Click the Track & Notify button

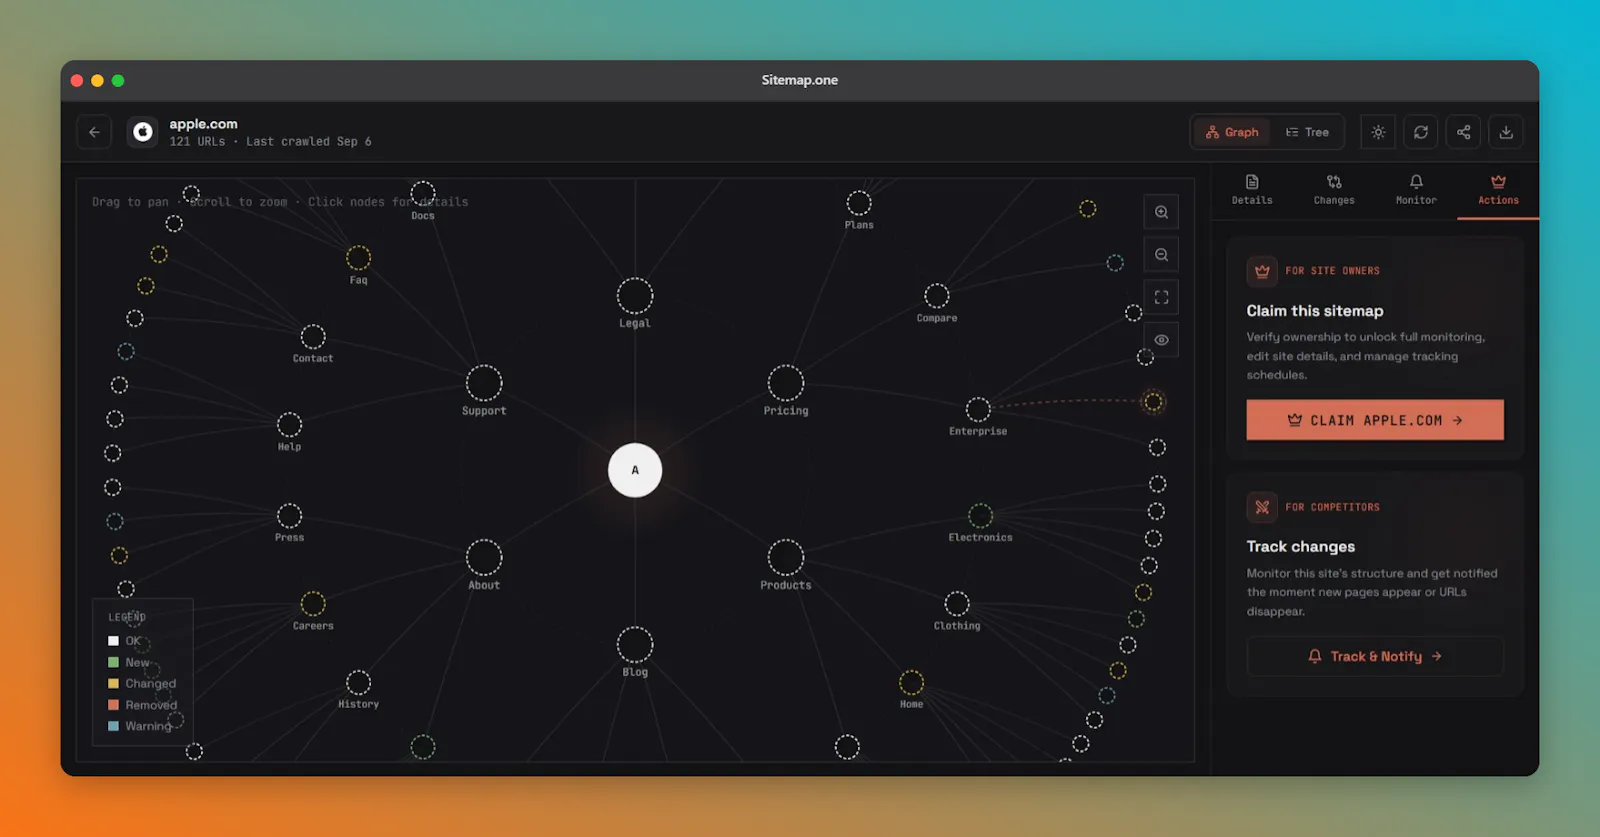[x=1375, y=656]
